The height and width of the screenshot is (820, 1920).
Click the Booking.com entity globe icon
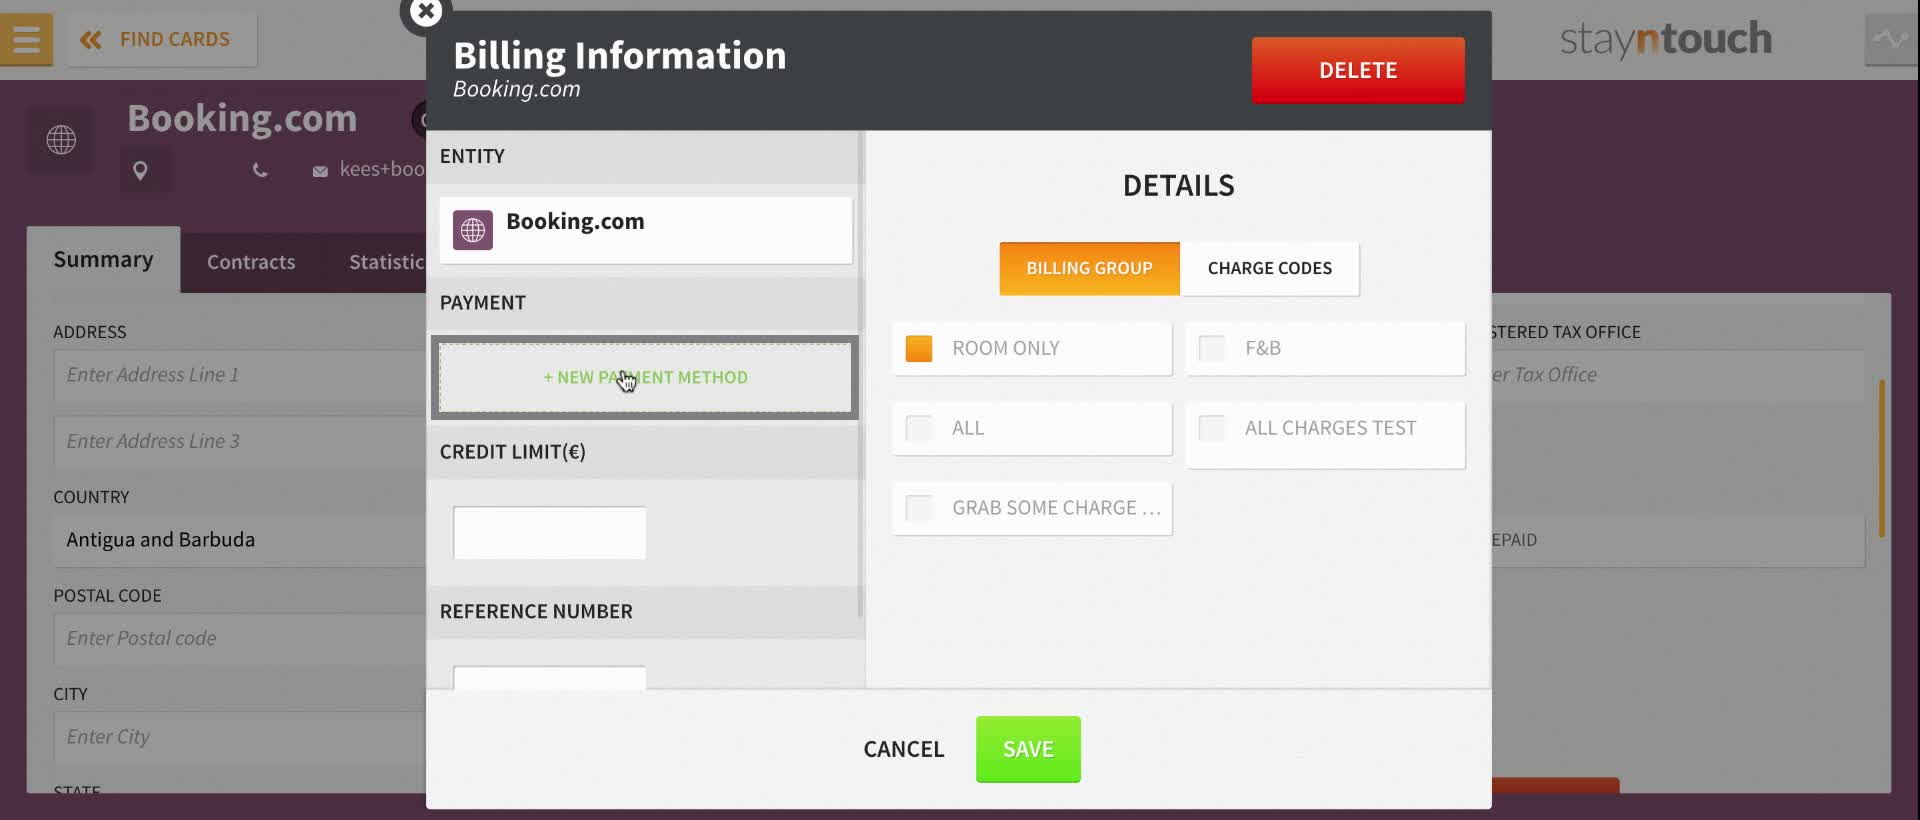coord(473,230)
